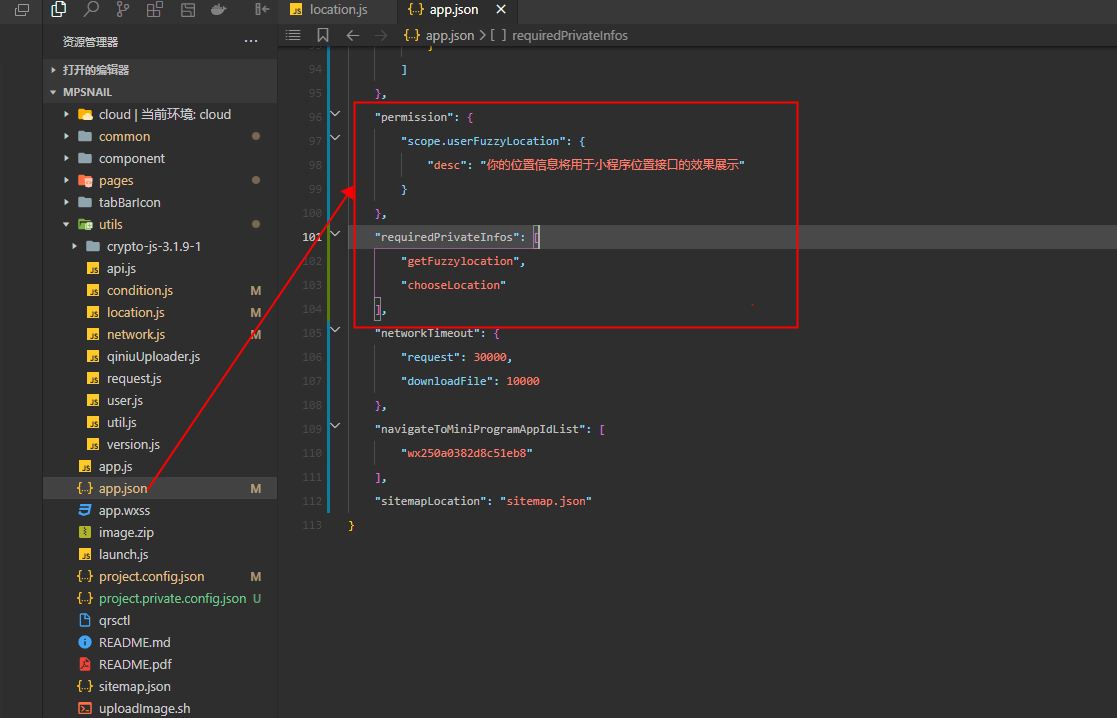Collapse the sidebar with the arrow icon
Viewport: 1117px width, 718px height.
click(262, 9)
